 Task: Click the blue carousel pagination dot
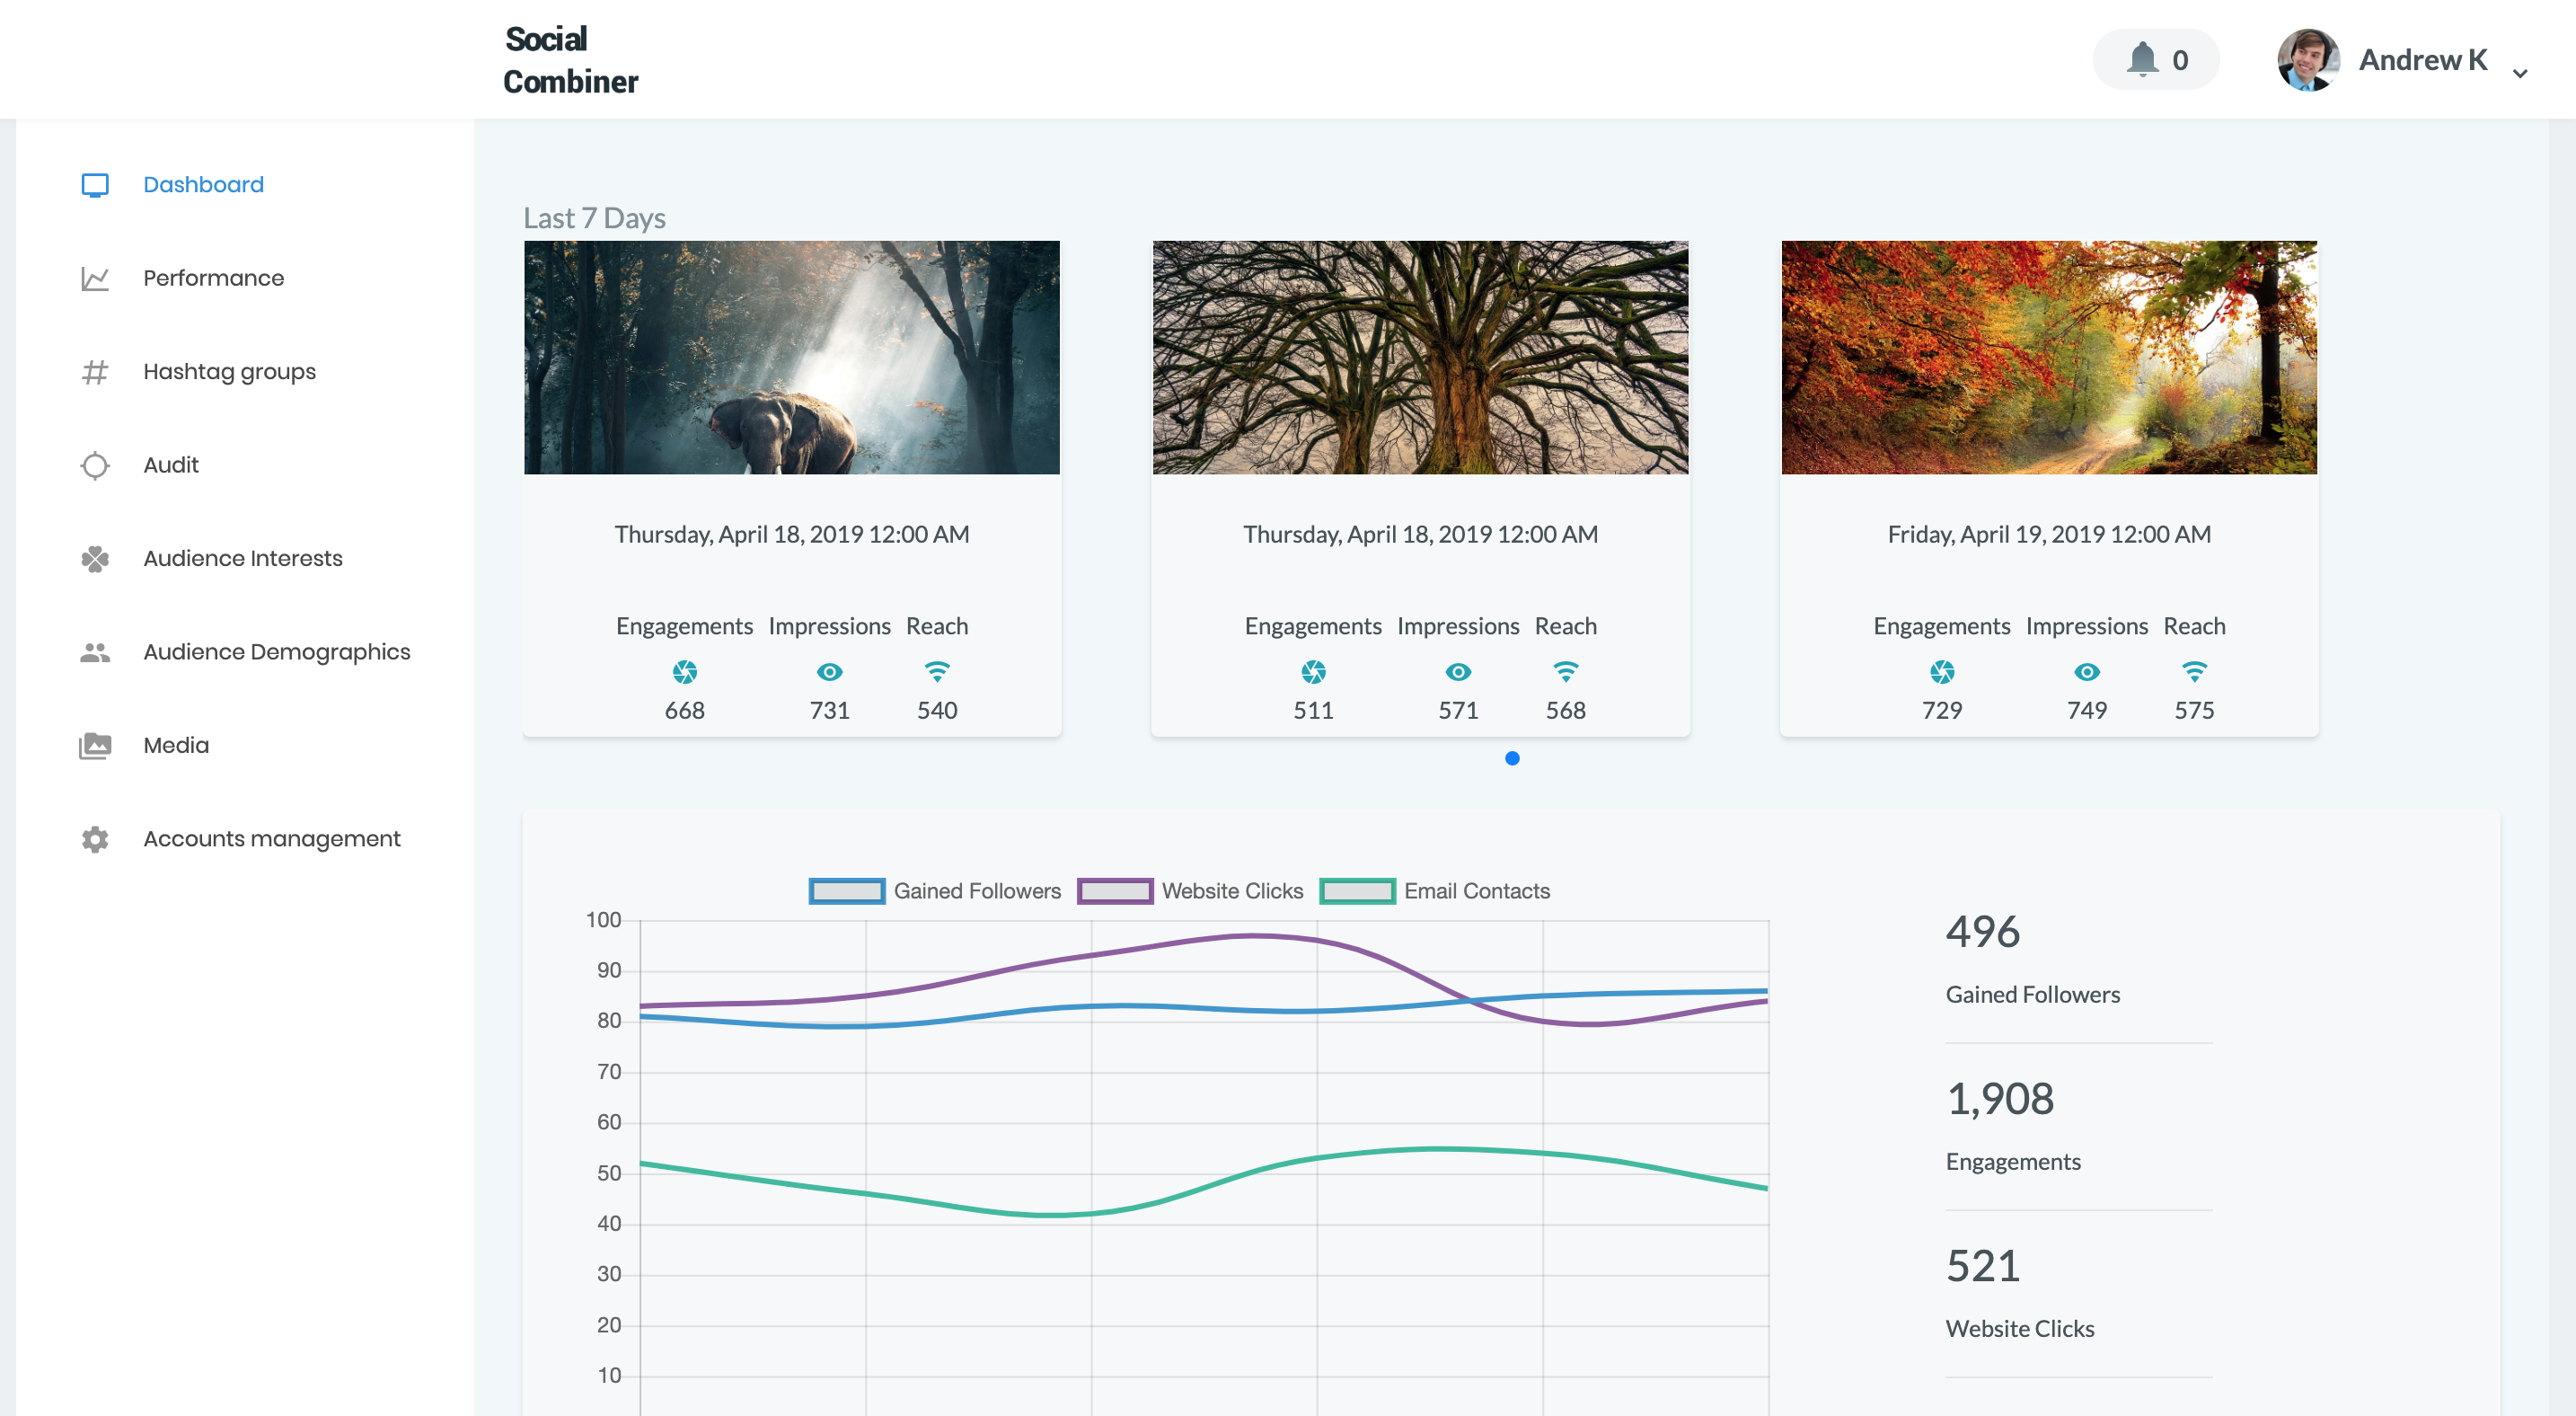(x=1512, y=758)
